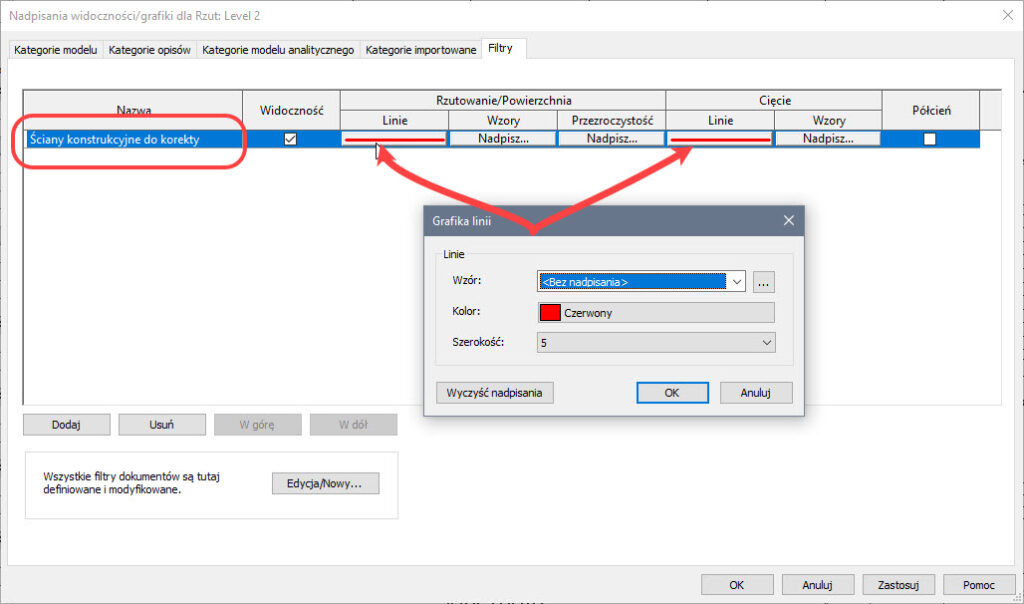Click red Linie override under Cięcie
Viewport: 1024px width, 604px height.
pyautogui.click(x=720, y=140)
